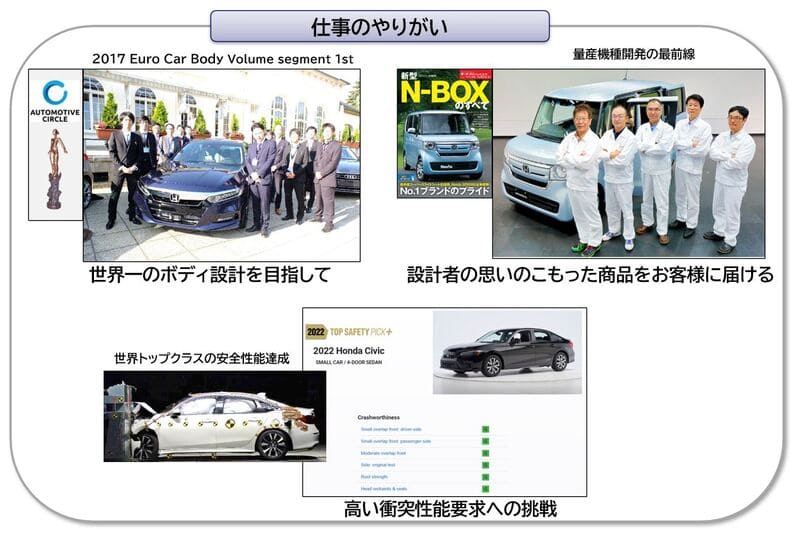Viewport: 800px width, 538px height.
Task: Click the heading 世界トップクラスの安全性能達成
Action: tap(202, 358)
